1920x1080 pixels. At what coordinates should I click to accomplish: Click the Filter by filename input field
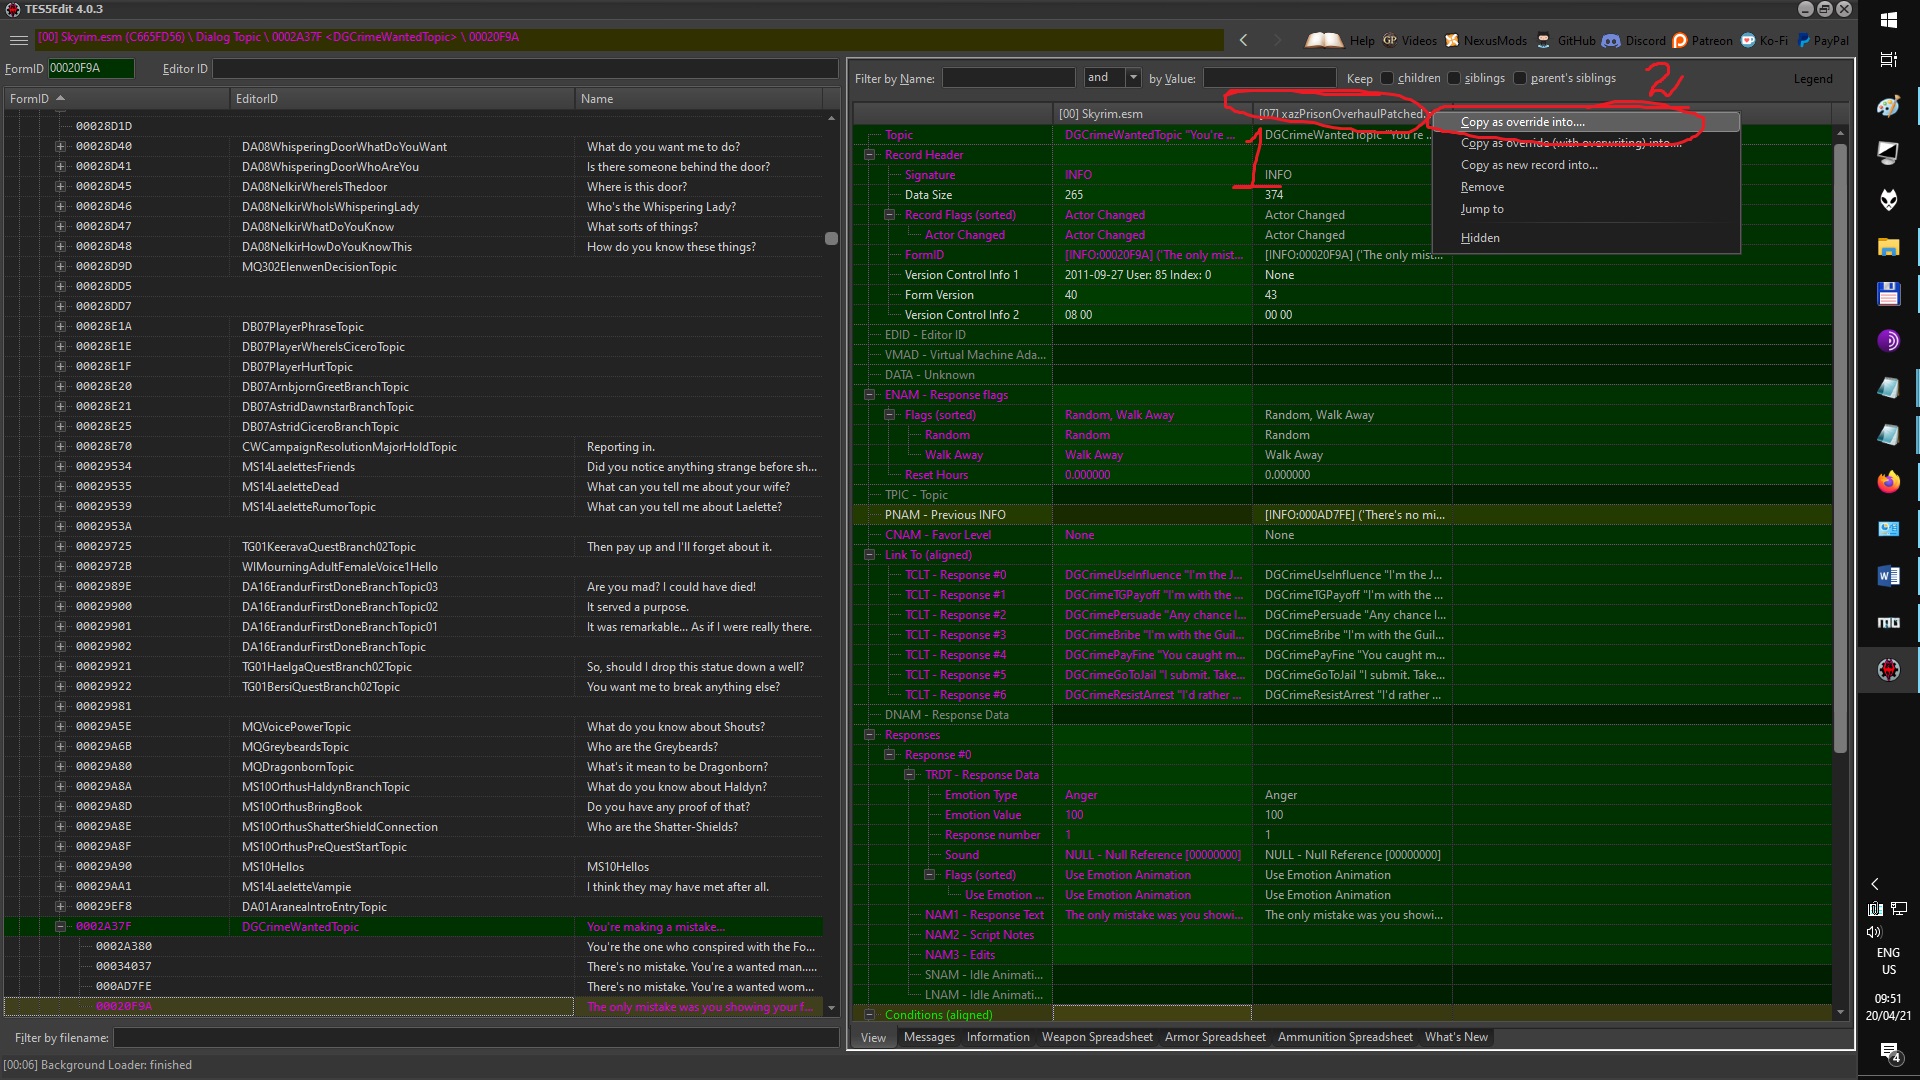coord(476,1038)
